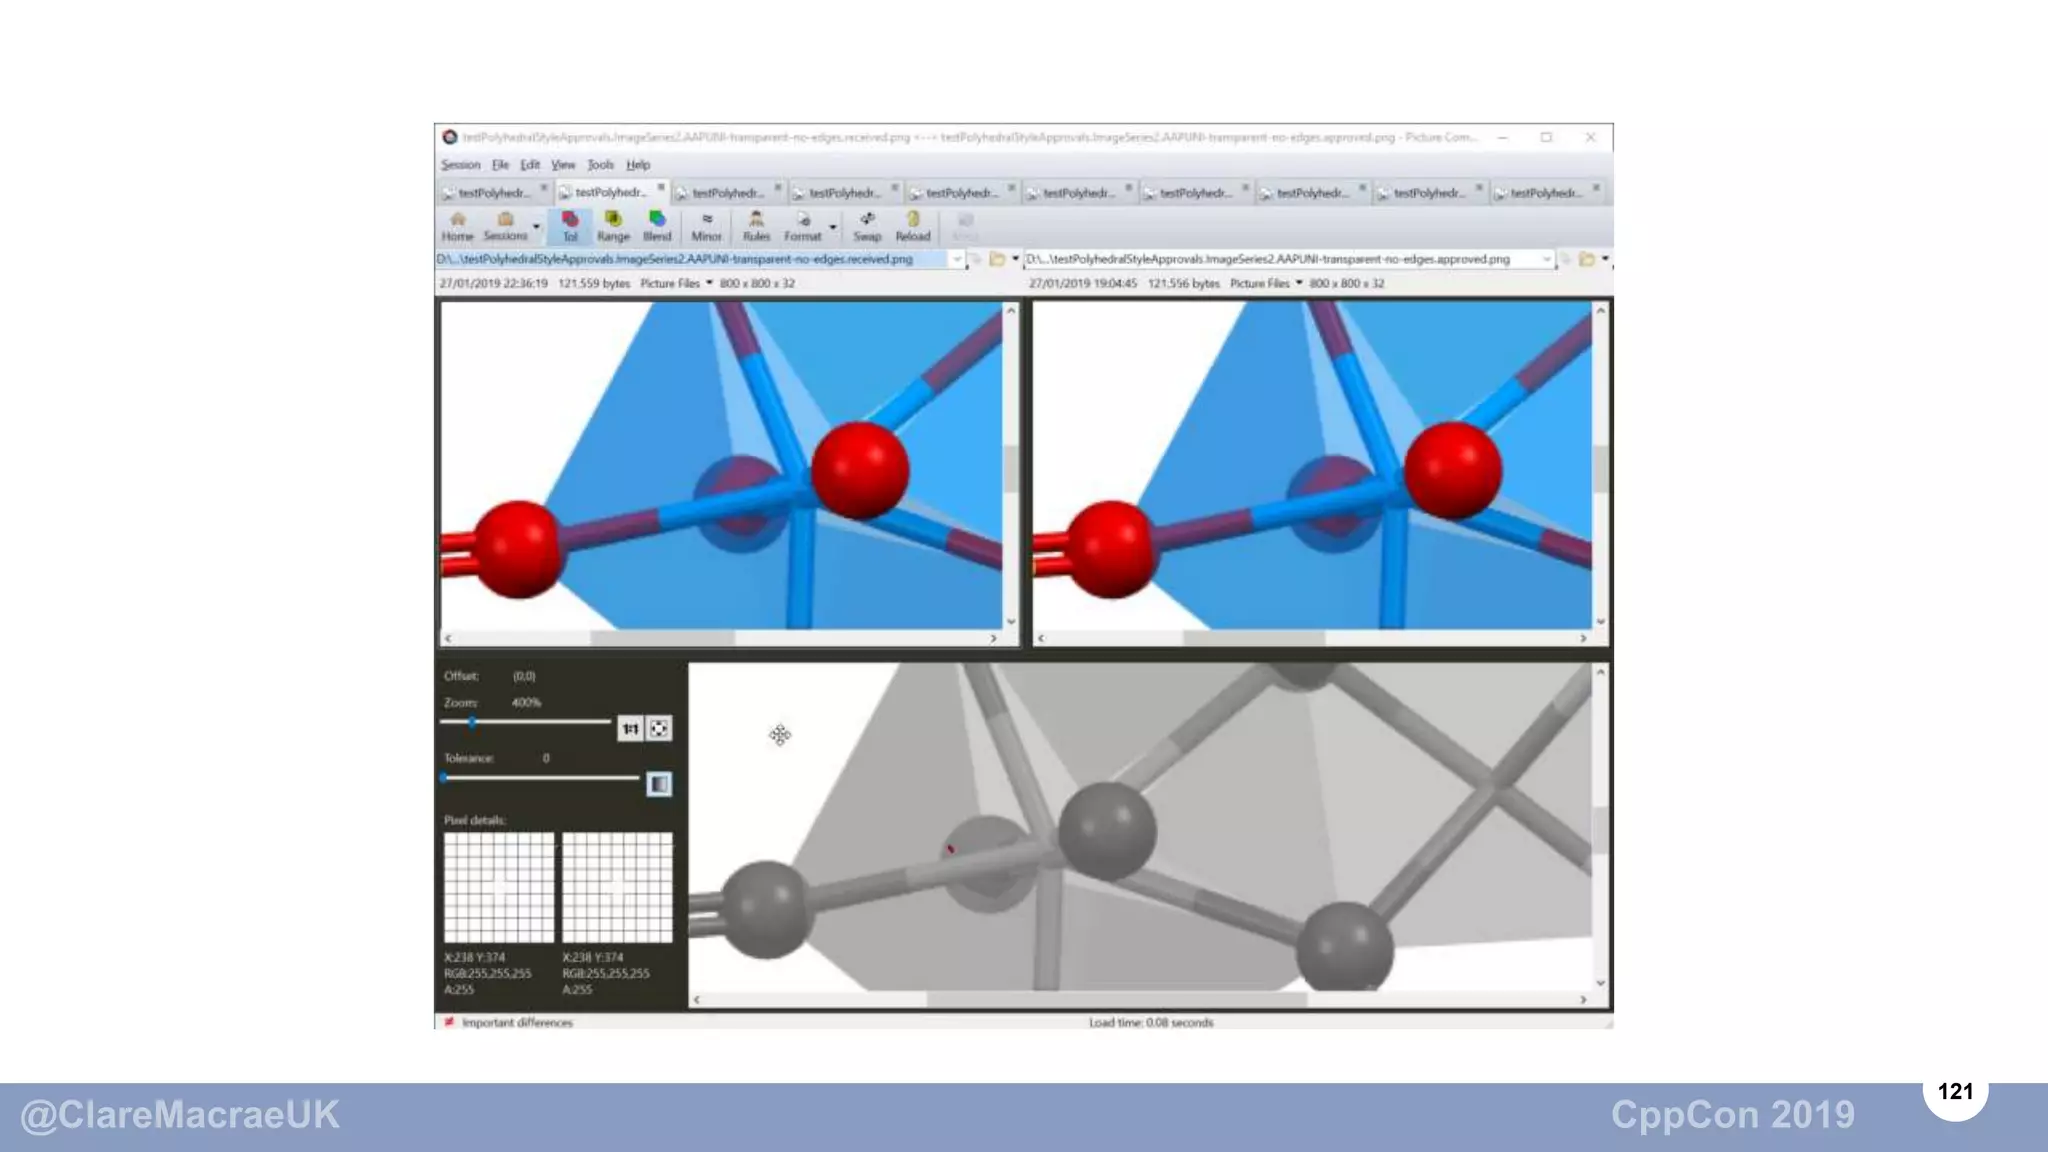Open the Session menu
This screenshot has width=2048, height=1152.
pos(460,165)
